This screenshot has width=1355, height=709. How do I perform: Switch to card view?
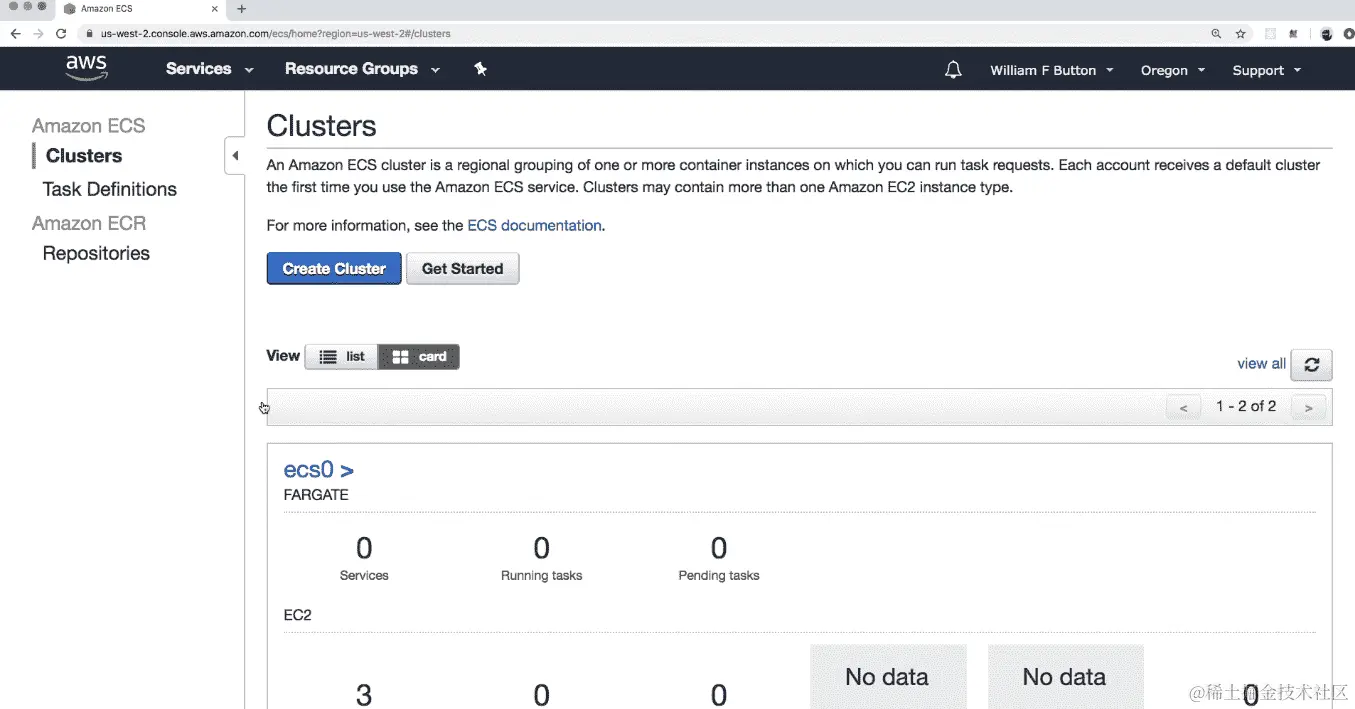tap(419, 357)
